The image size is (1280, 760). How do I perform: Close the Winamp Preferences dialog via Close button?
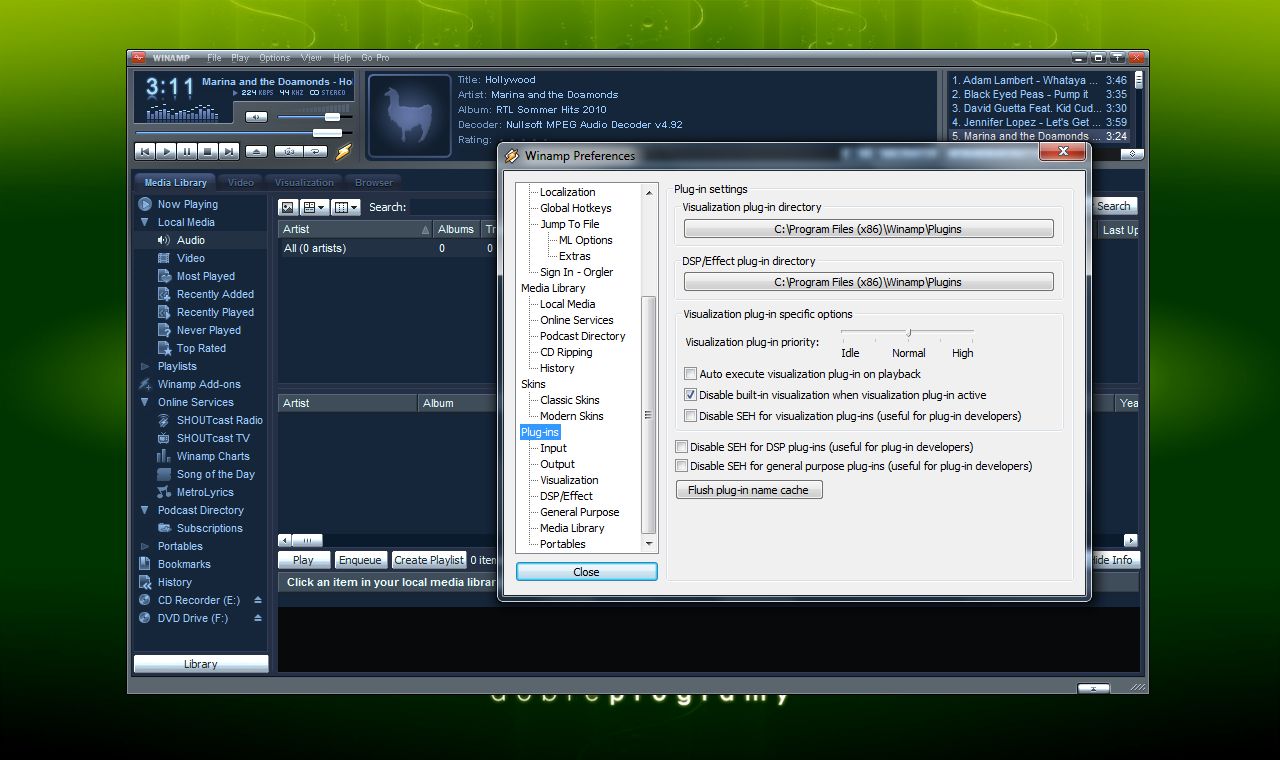pyautogui.click(x=587, y=572)
